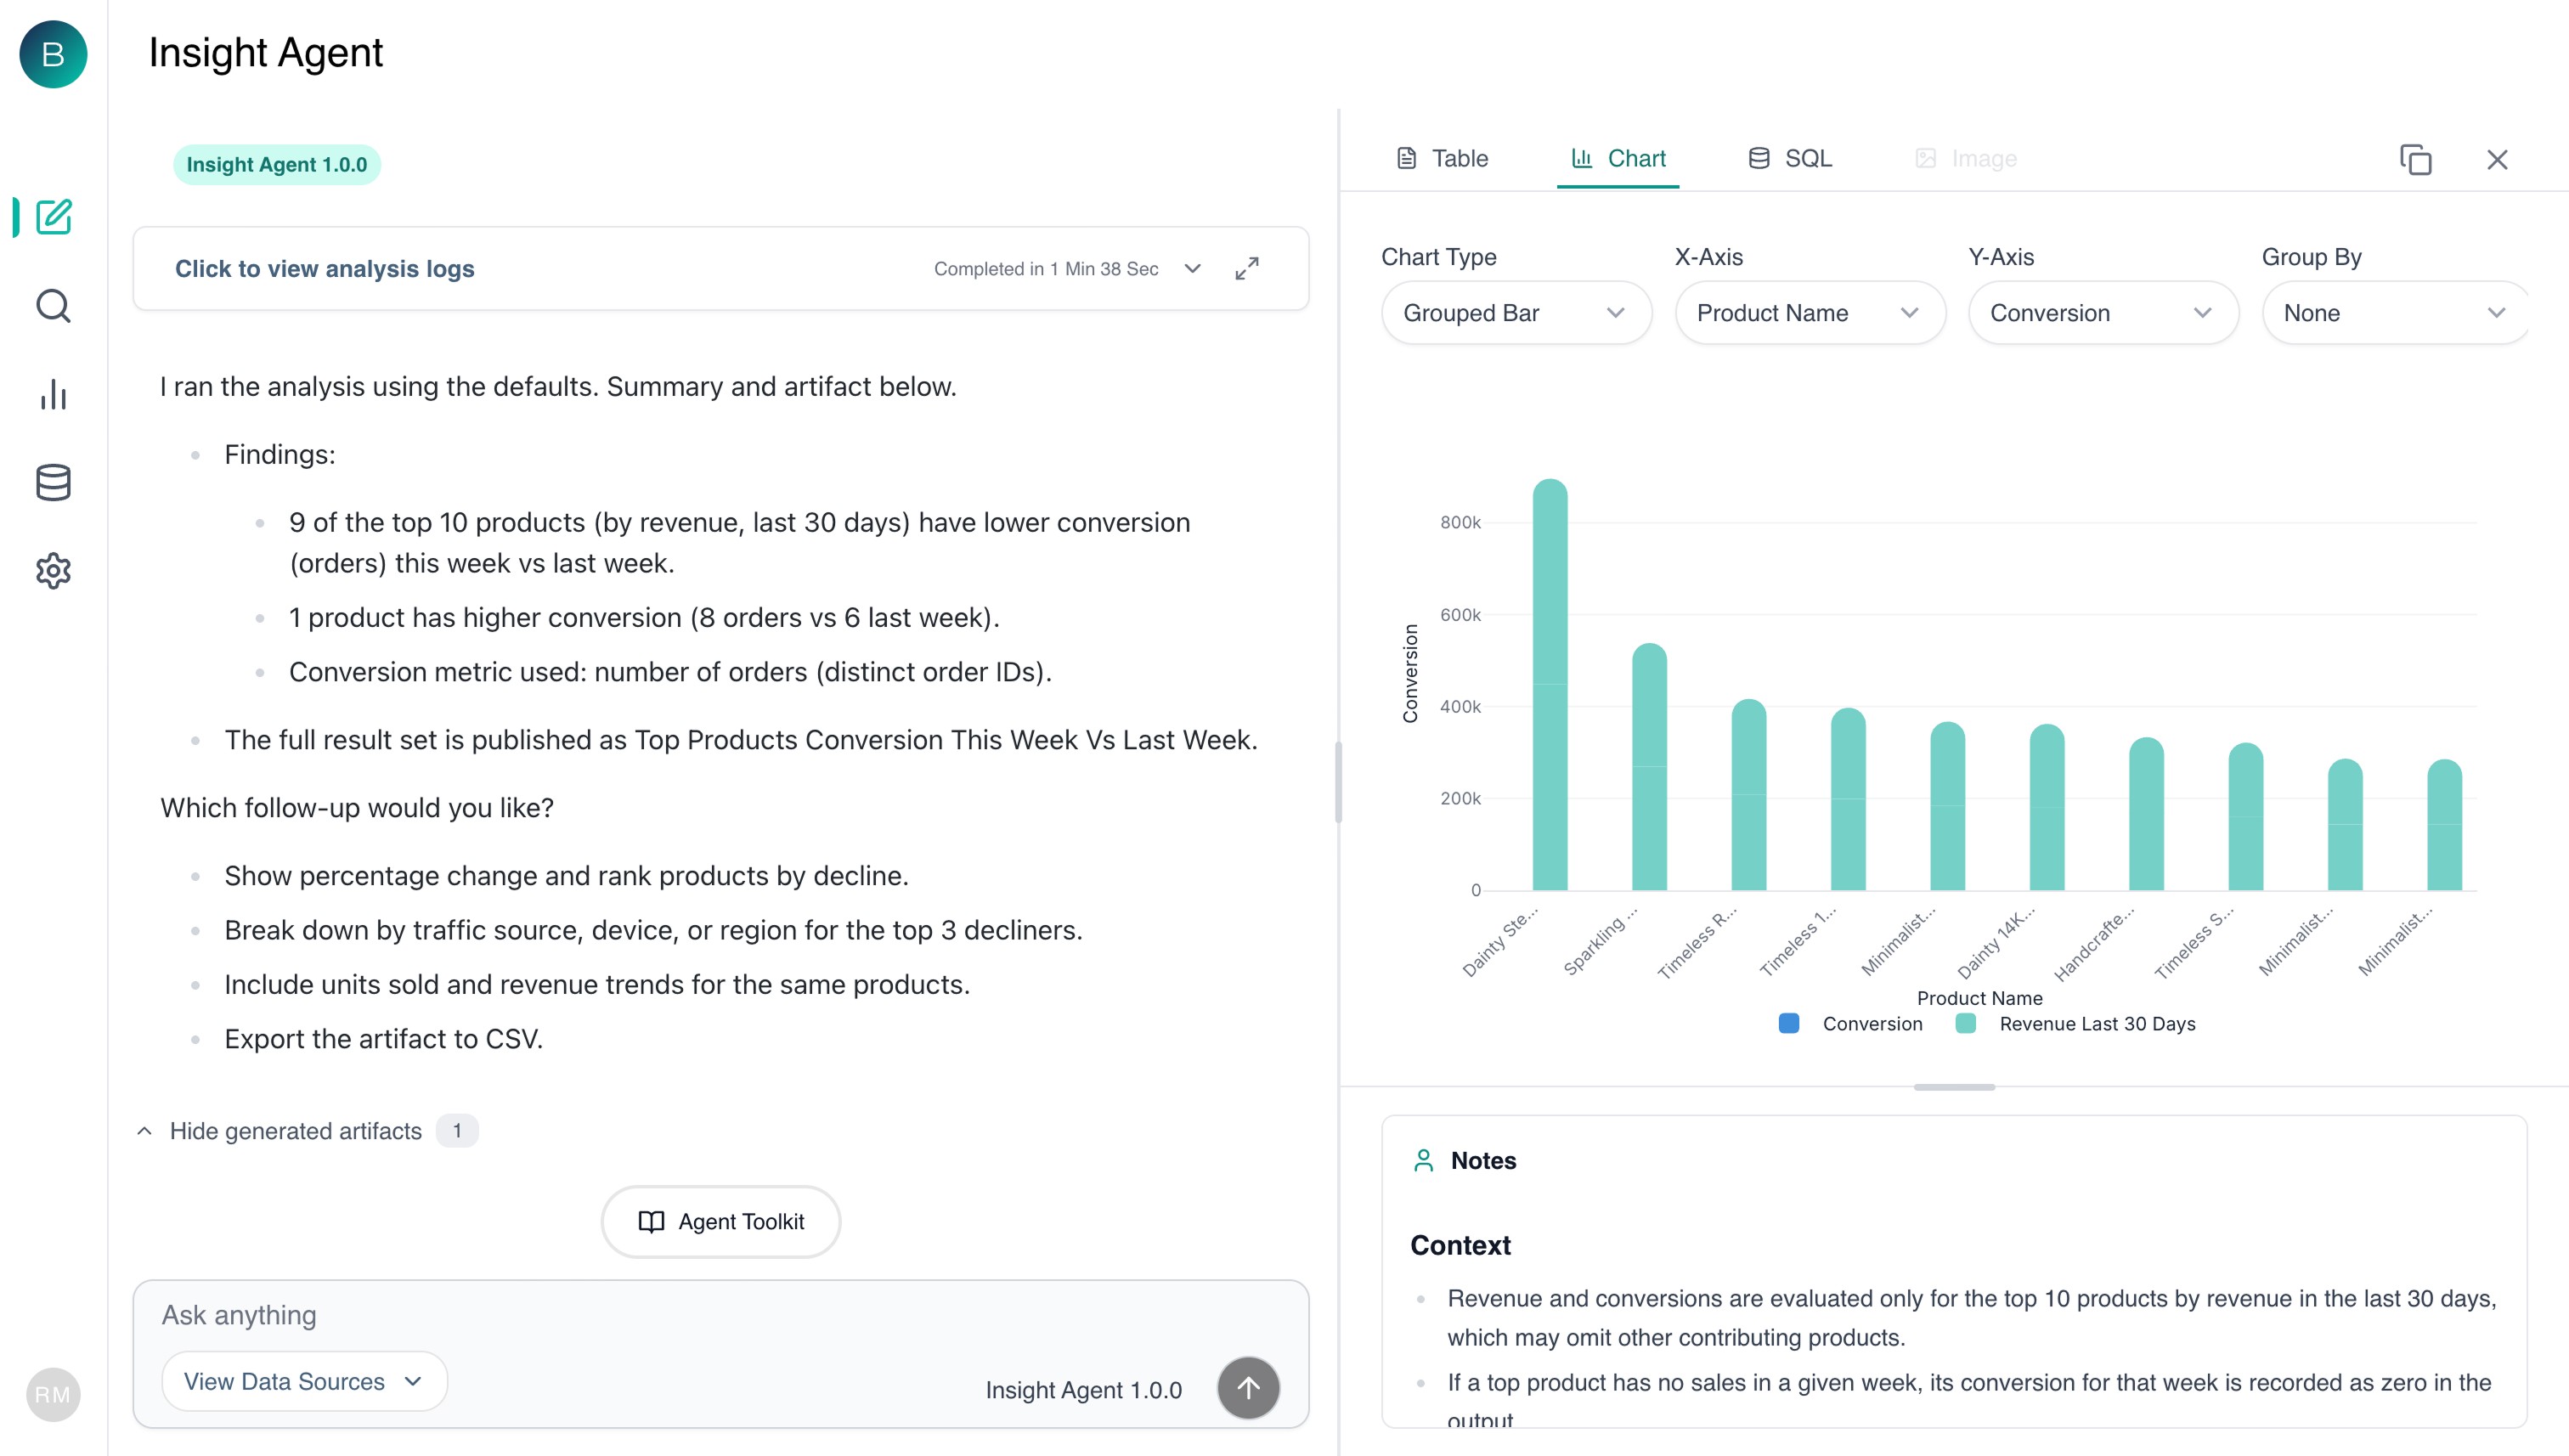Open the bar chart analytics sidebar icon
Image resolution: width=2569 pixels, height=1456 pixels.
[x=54, y=395]
